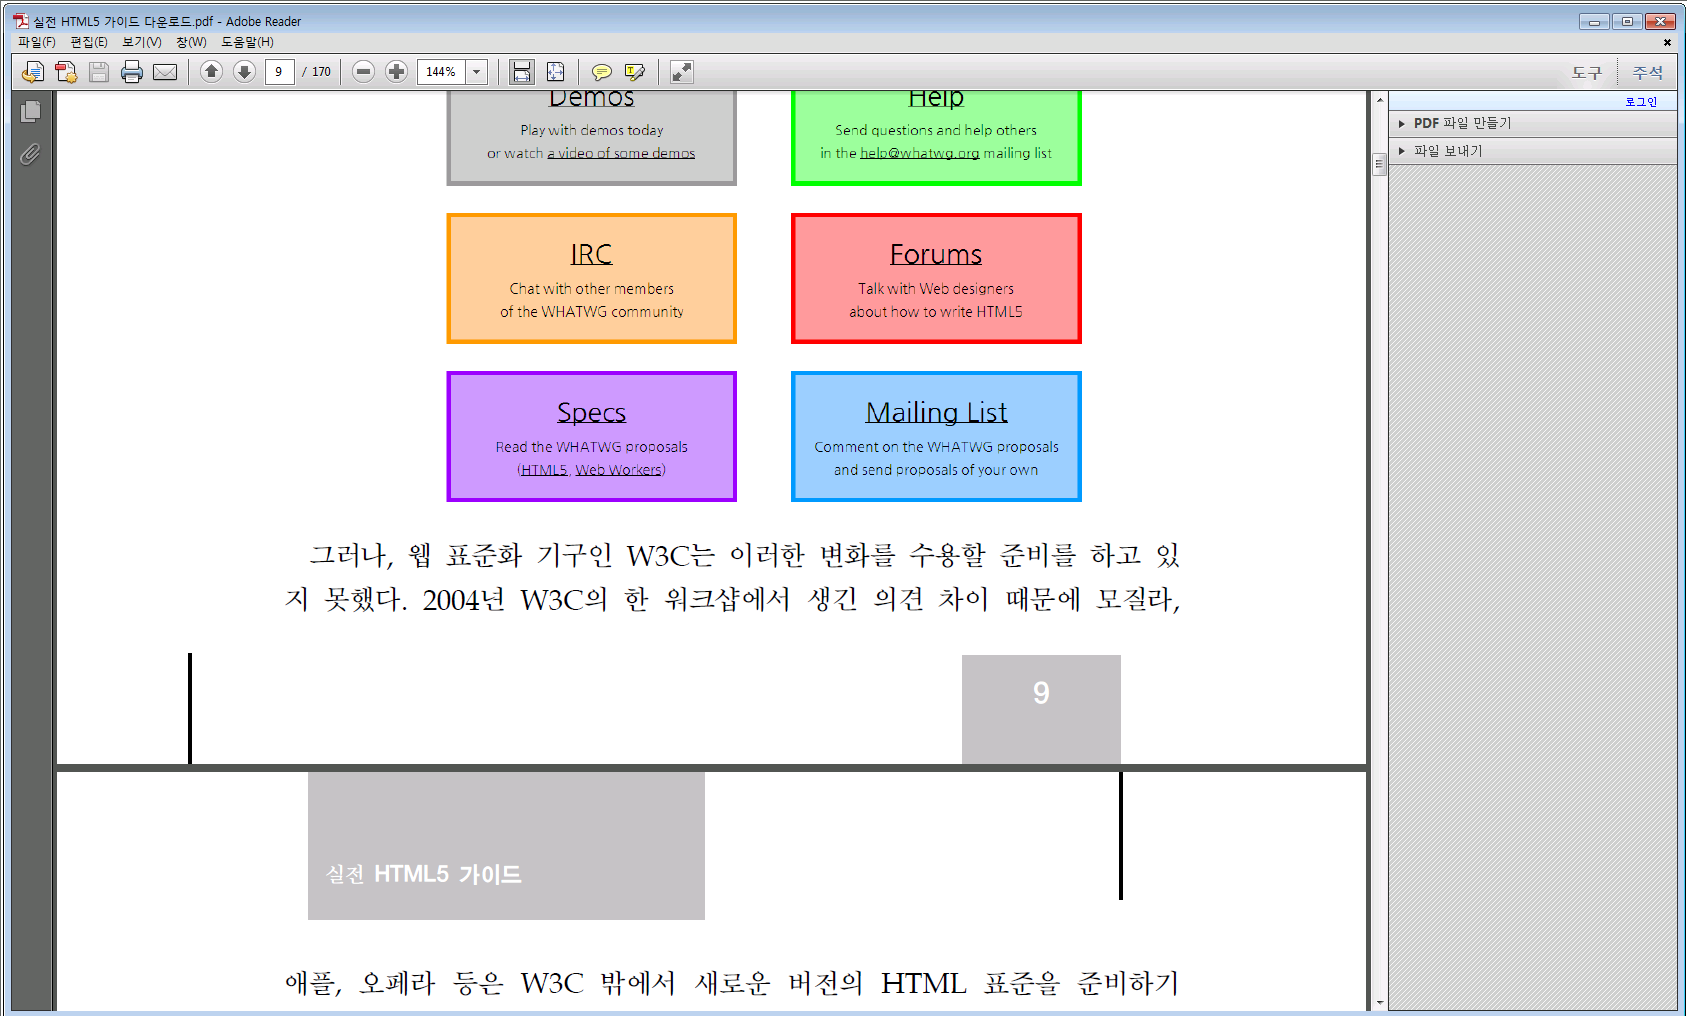Click the create PDF online icon

[66, 72]
